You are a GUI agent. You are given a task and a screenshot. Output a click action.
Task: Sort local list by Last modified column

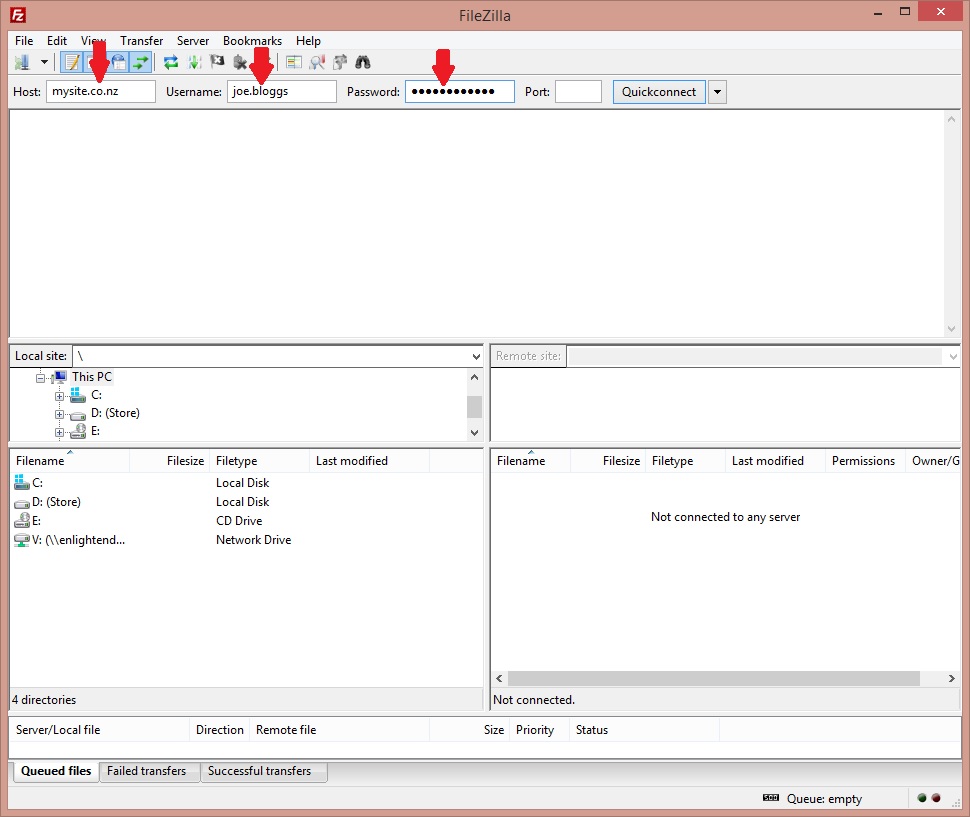tap(369, 461)
